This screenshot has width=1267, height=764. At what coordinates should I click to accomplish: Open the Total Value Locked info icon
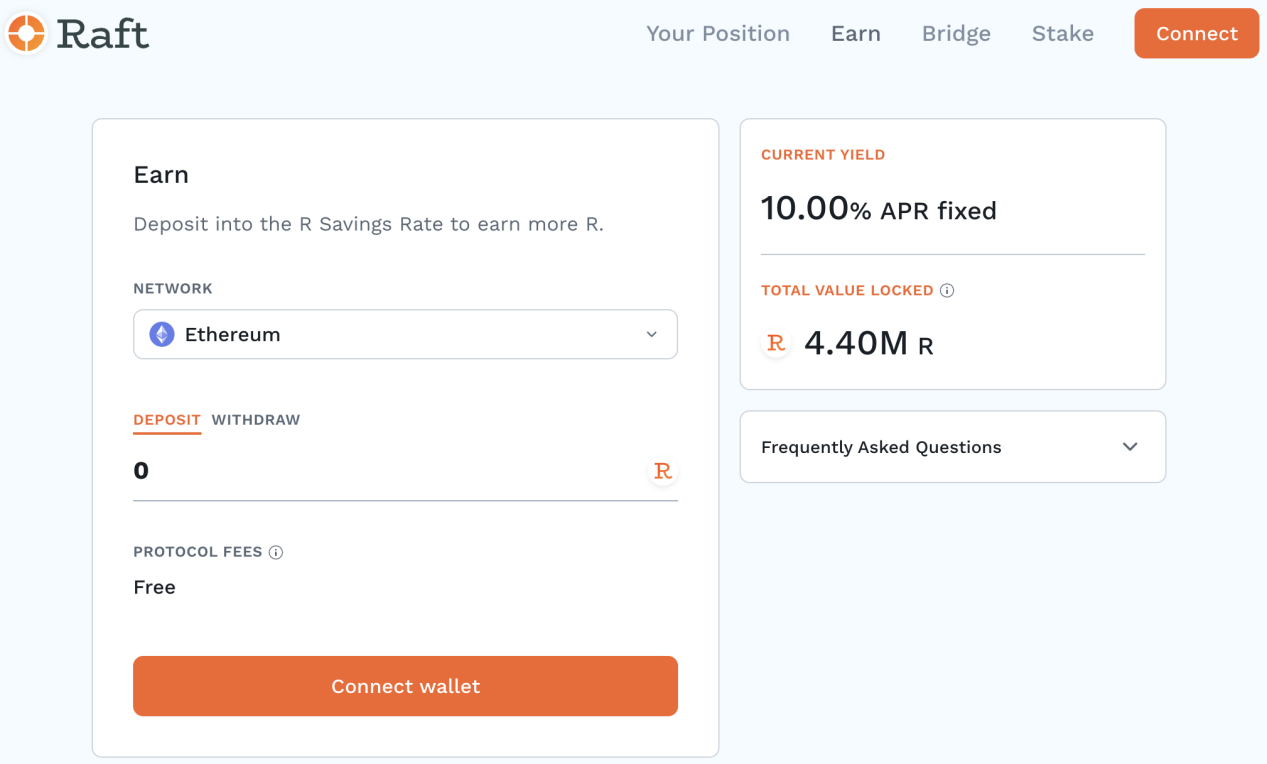point(947,290)
